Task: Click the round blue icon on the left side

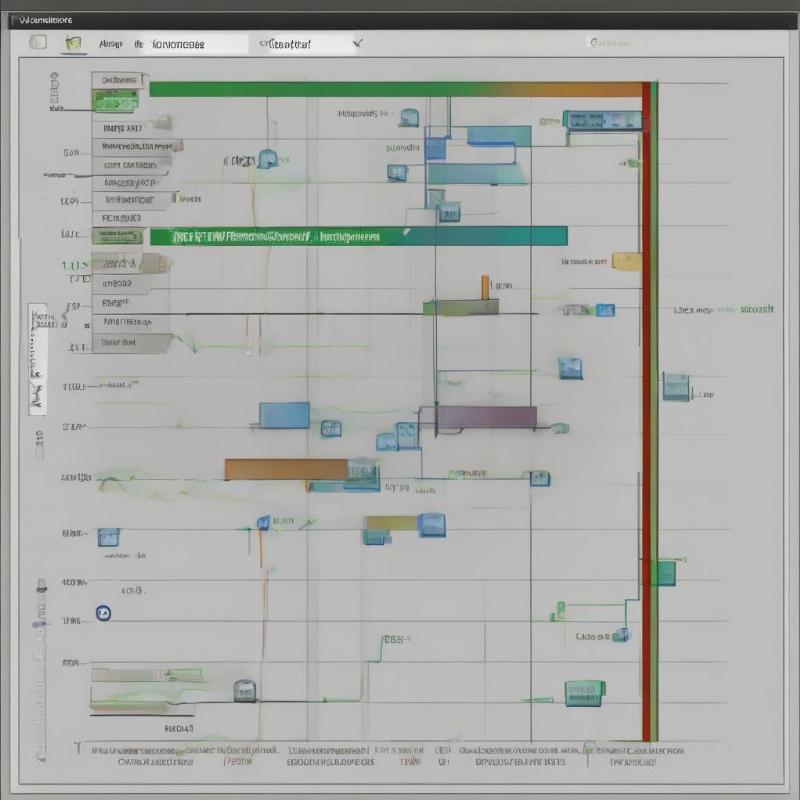Action: [x=101, y=612]
